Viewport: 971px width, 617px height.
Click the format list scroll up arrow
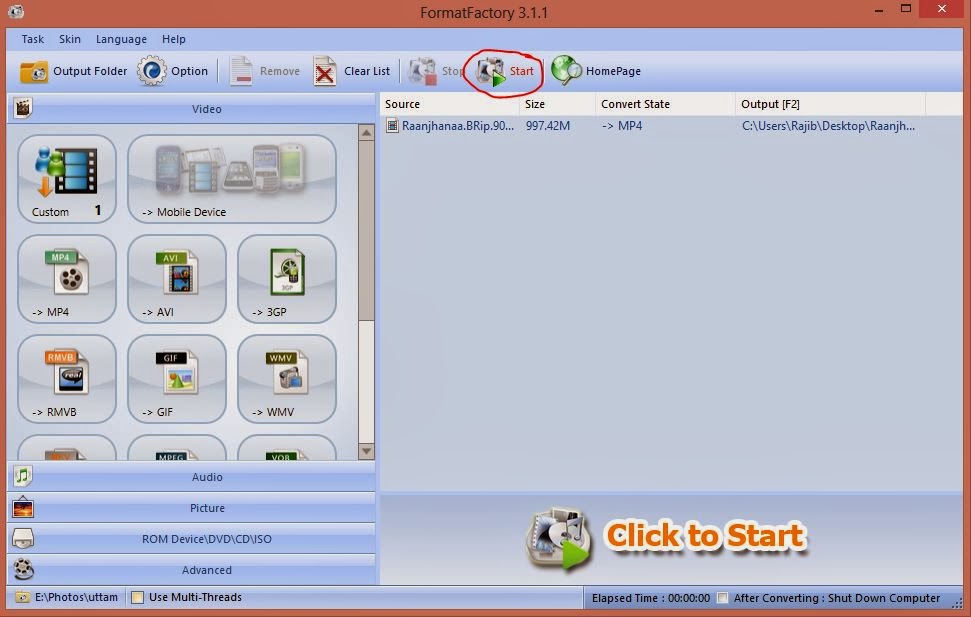[367, 133]
